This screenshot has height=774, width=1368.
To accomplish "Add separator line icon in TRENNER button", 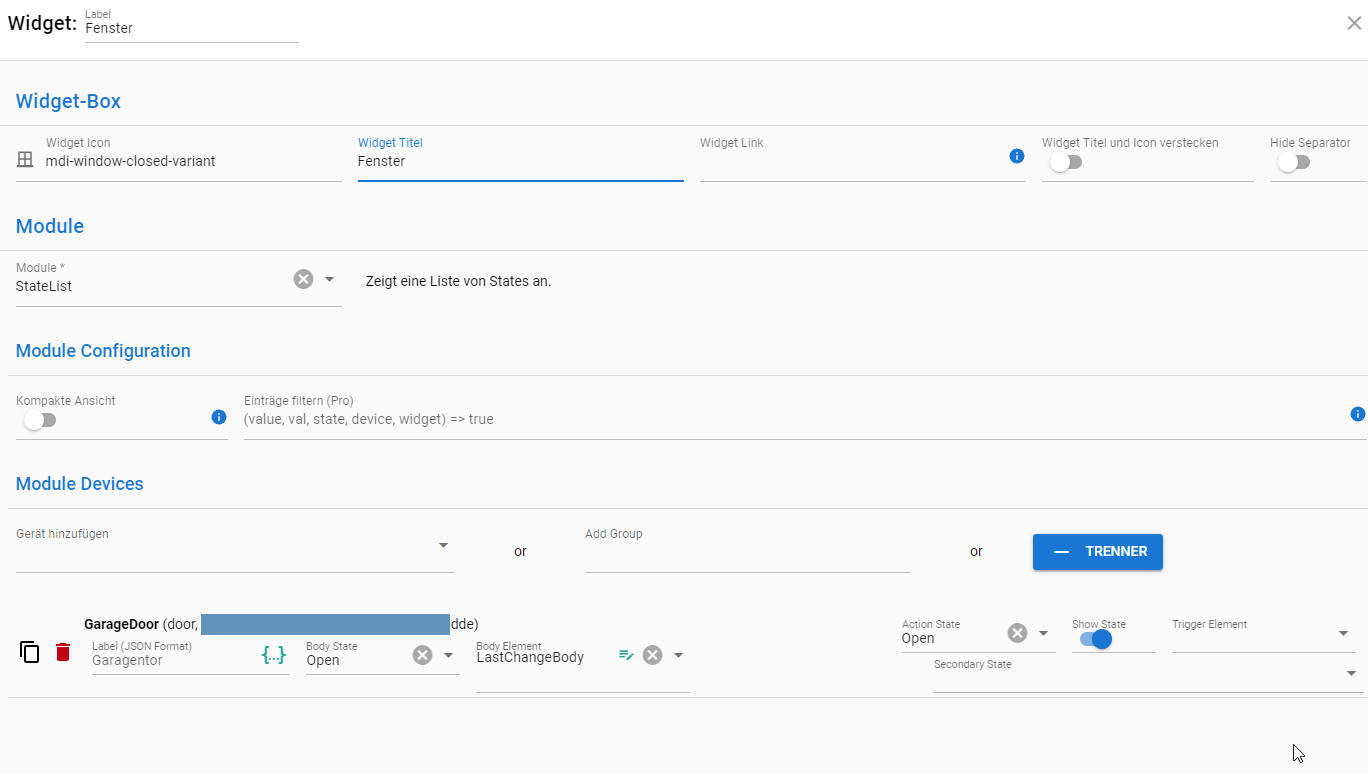I will (x=1062, y=552).
